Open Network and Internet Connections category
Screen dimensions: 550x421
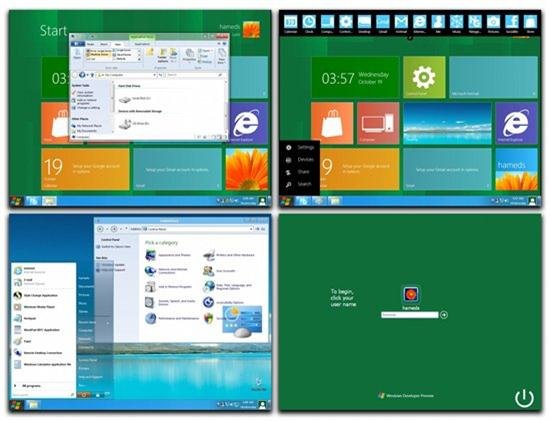[167, 271]
